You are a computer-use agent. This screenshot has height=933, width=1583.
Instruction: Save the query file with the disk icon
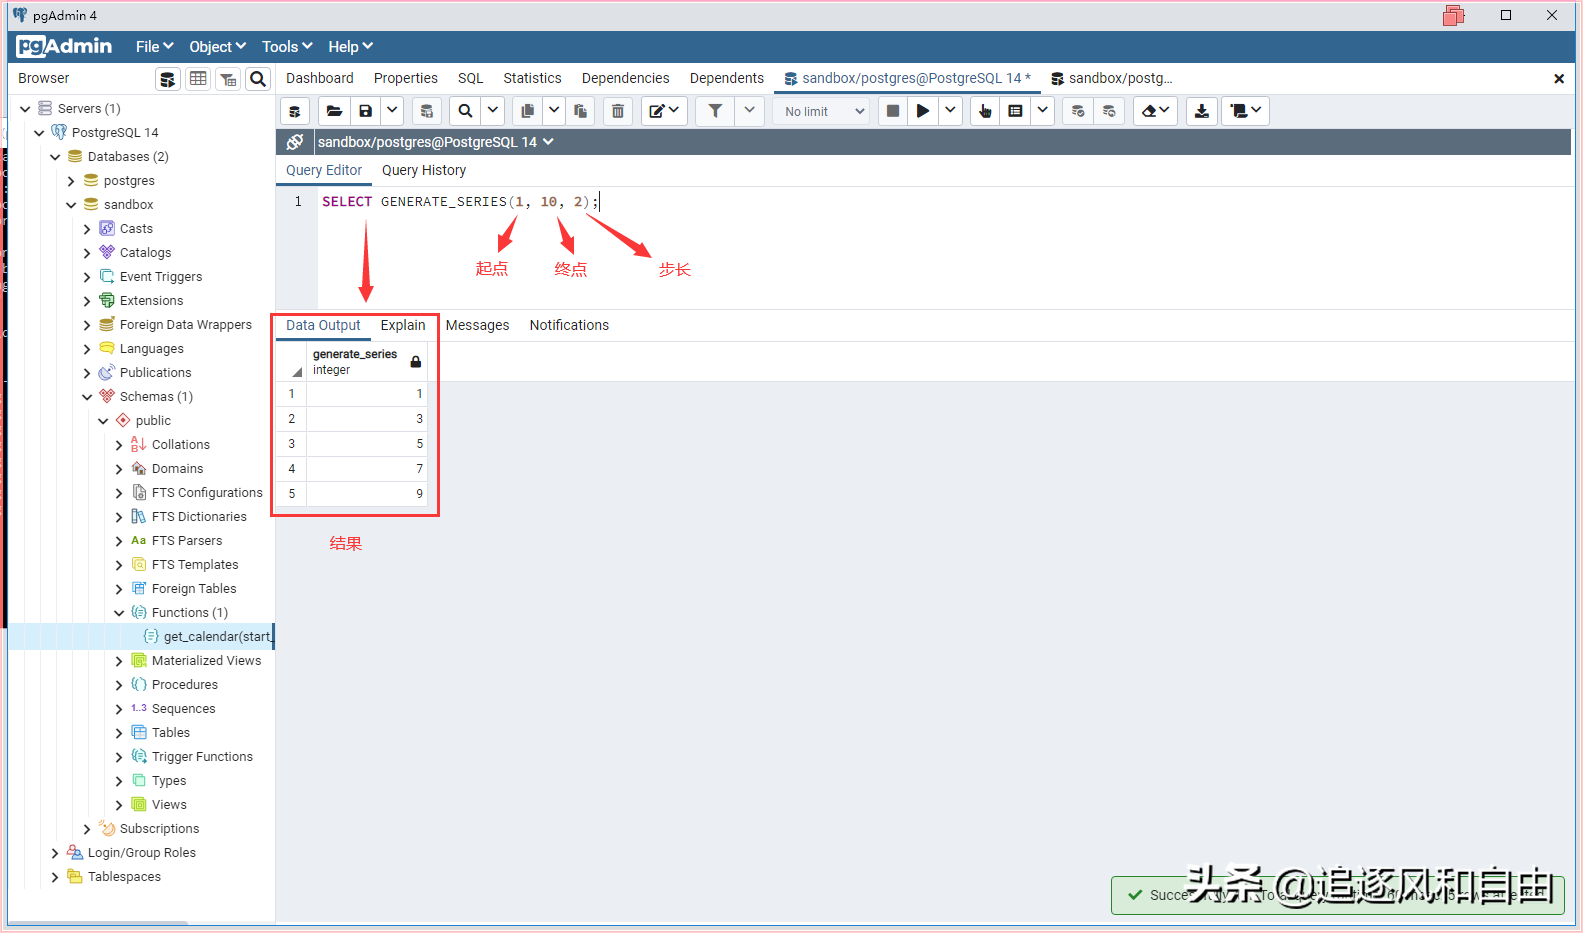(x=366, y=111)
